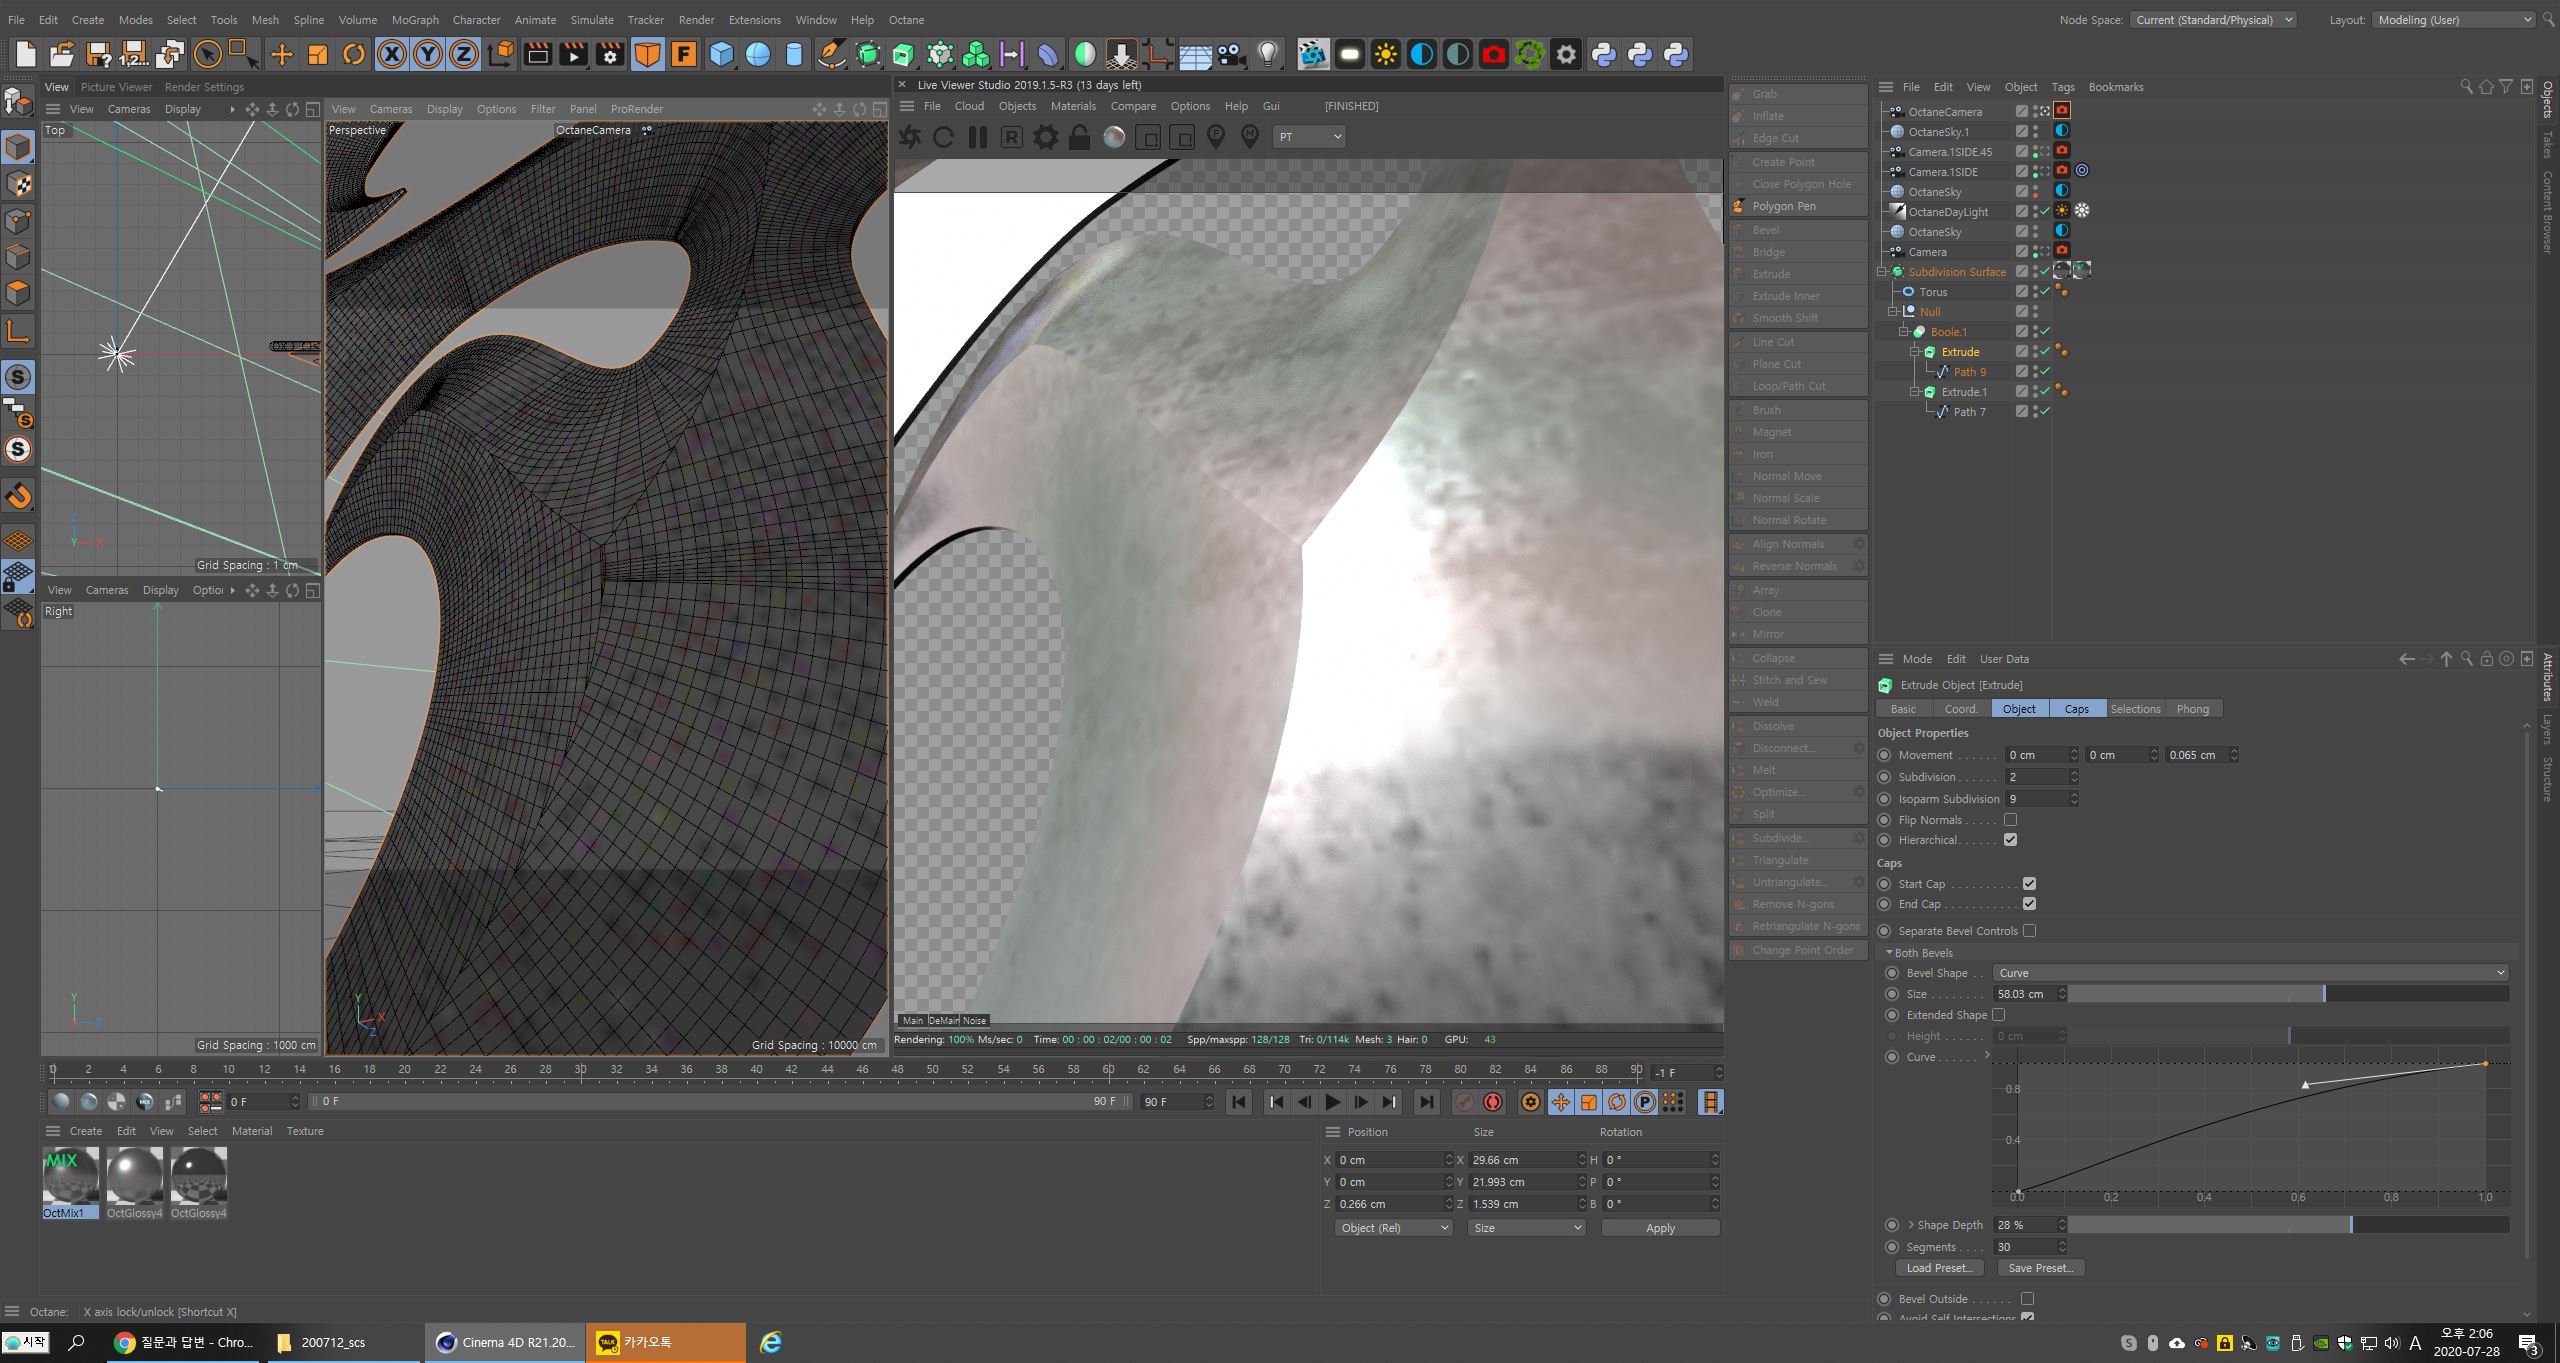Adjust the Shape Depth slider

coord(2288,1225)
